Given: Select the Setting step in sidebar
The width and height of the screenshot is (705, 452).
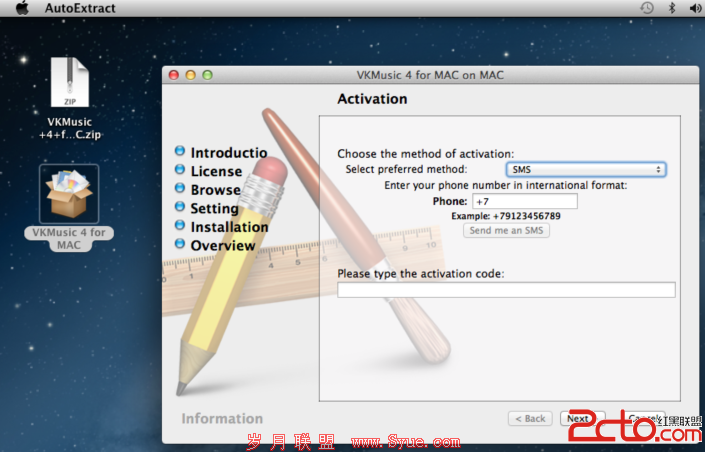Looking at the screenshot, I should pos(214,209).
